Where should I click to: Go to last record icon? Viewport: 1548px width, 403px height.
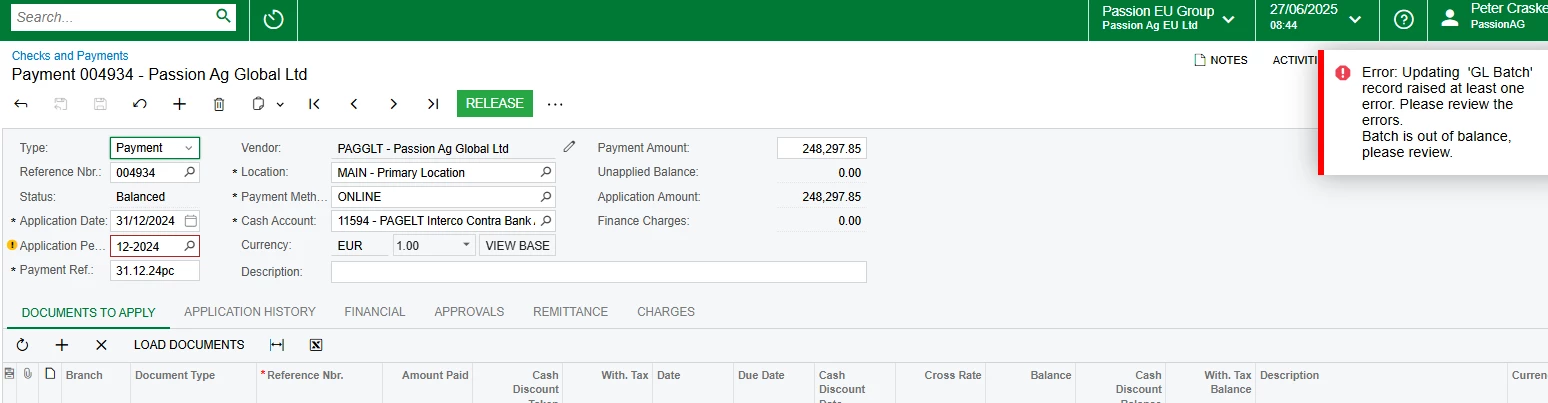pyautogui.click(x=433, y=103)
